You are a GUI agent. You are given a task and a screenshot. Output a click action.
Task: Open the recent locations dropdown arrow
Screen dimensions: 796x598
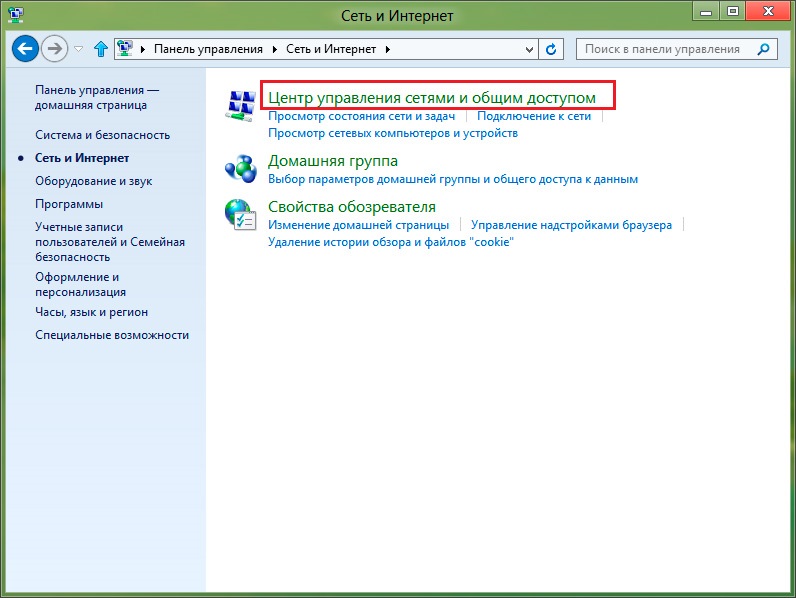(78, 49)
